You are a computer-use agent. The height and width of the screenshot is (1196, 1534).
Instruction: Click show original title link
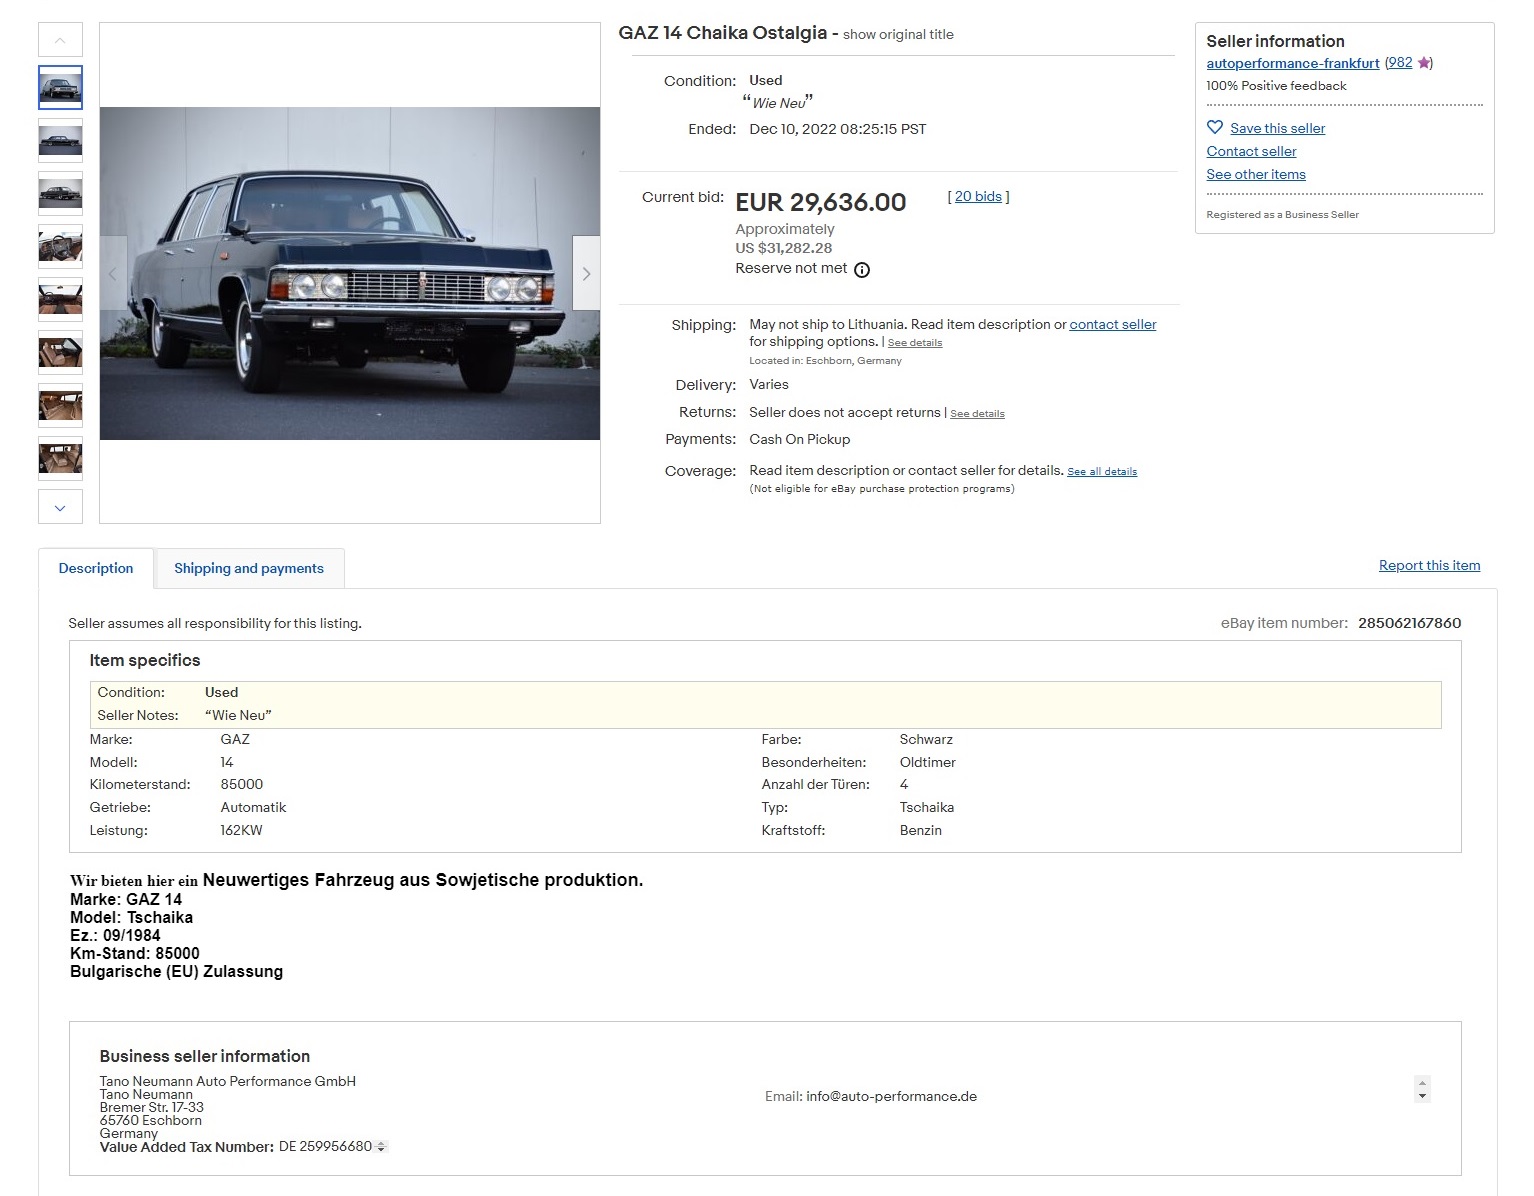pos(898,34)
